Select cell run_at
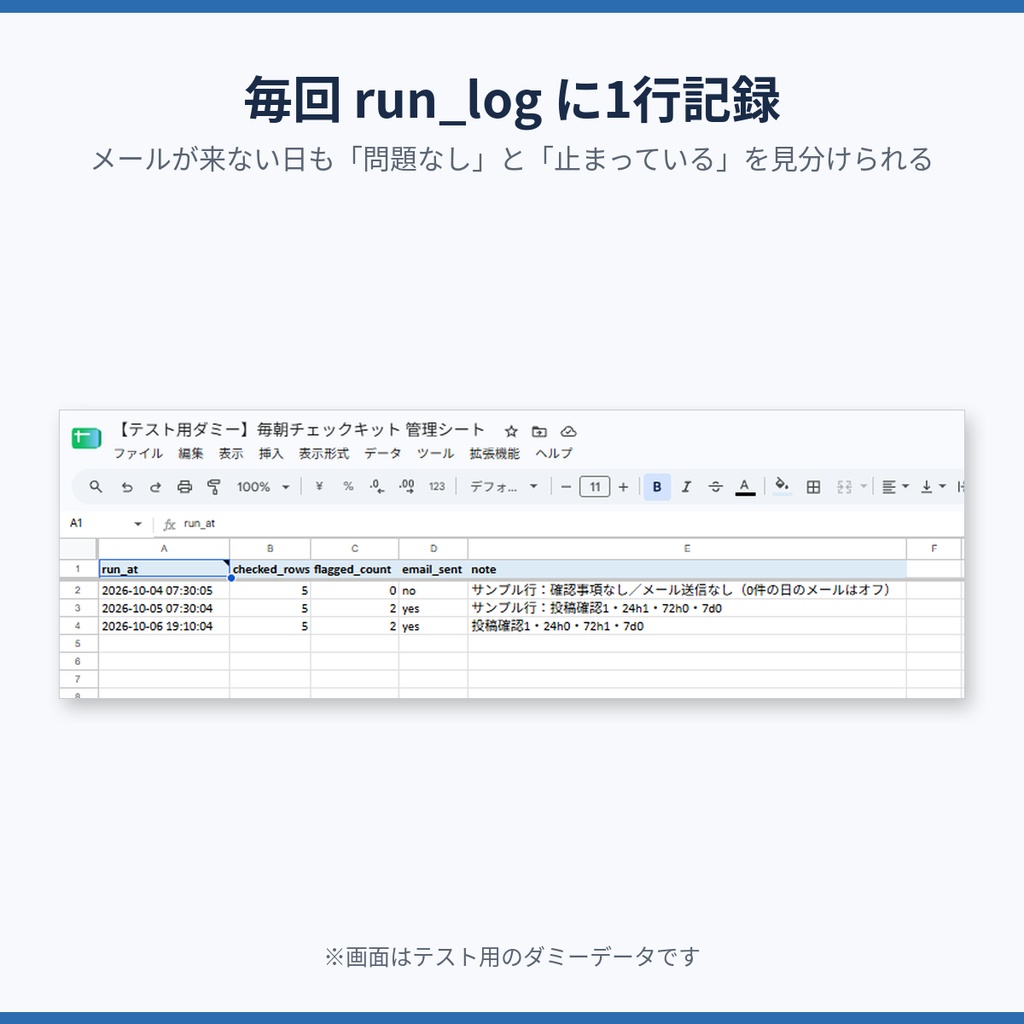 click(x=164, y=569)
